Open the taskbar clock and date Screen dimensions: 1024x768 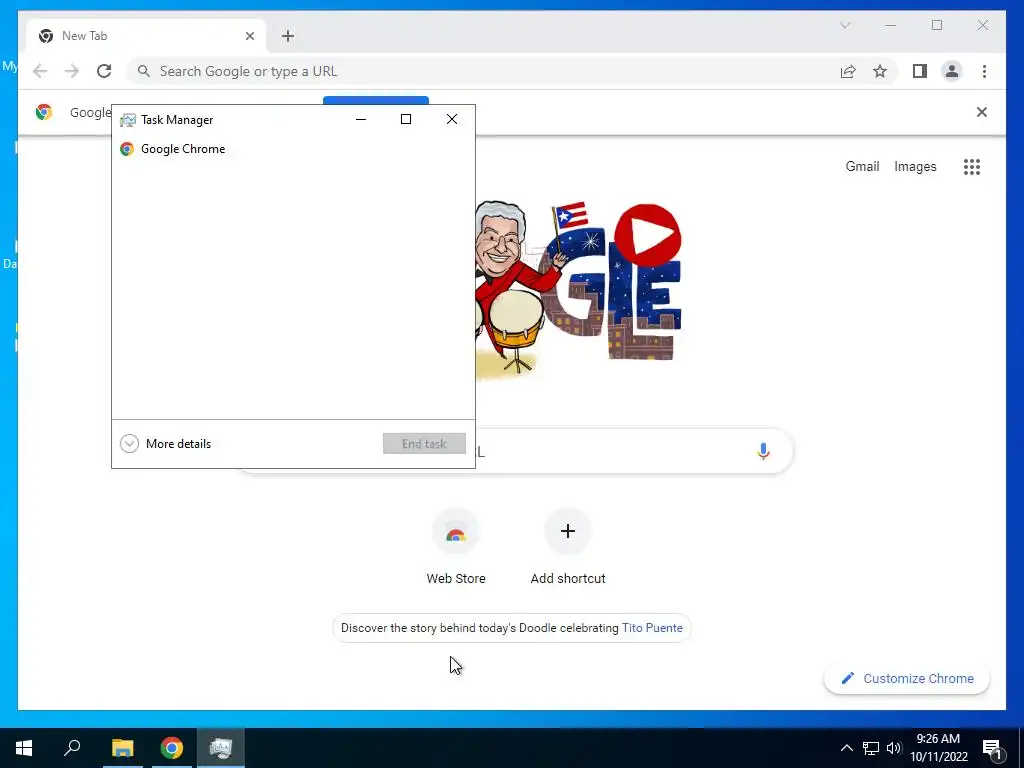coord(938,748)
